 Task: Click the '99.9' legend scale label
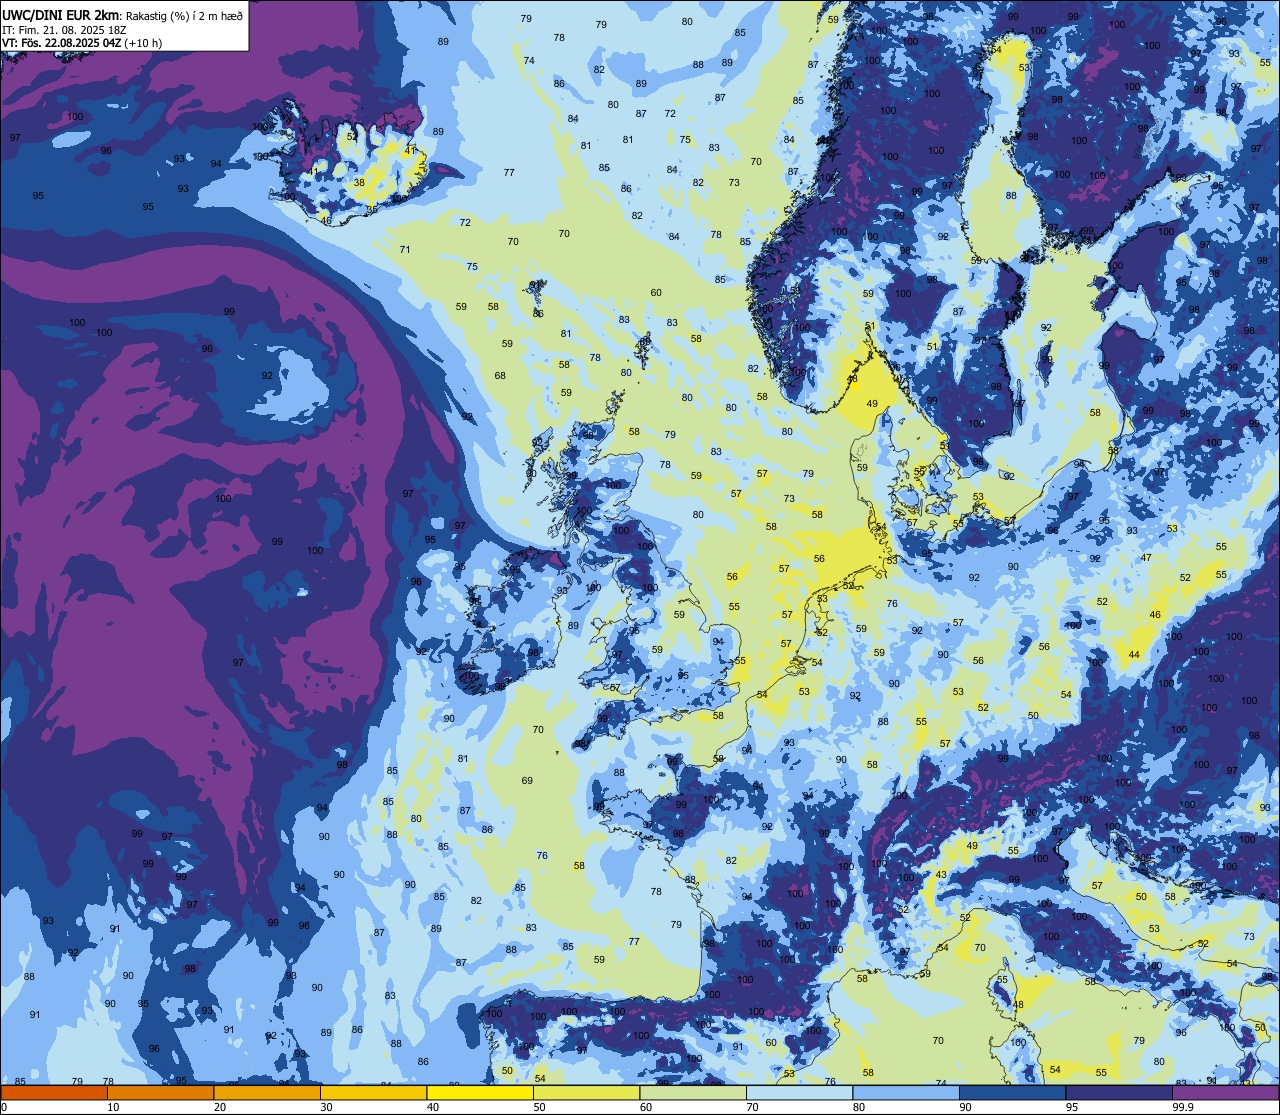pyautogui.click(x=1183, y=1107)
